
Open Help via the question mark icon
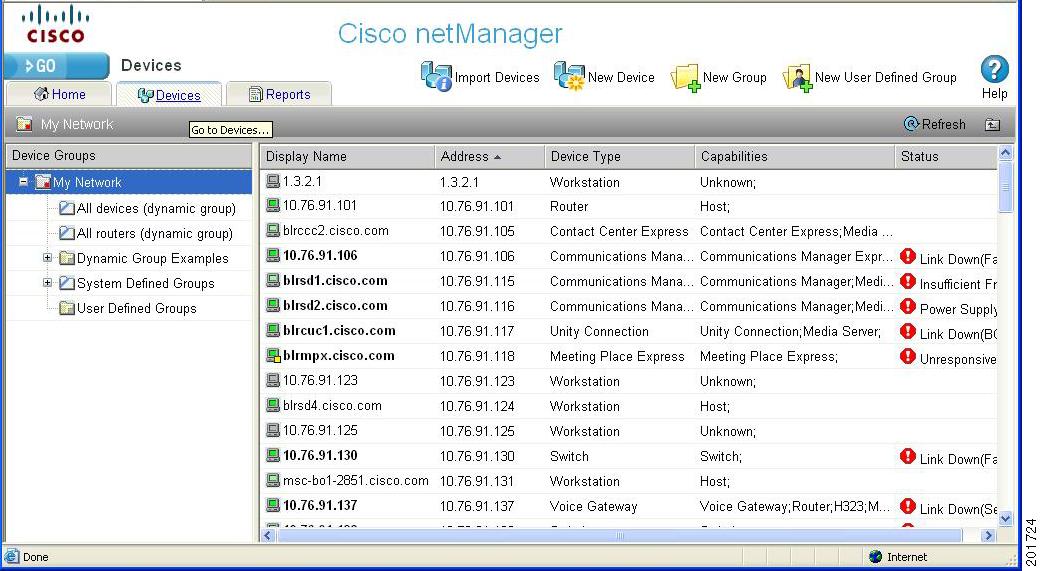click(994, 69)
